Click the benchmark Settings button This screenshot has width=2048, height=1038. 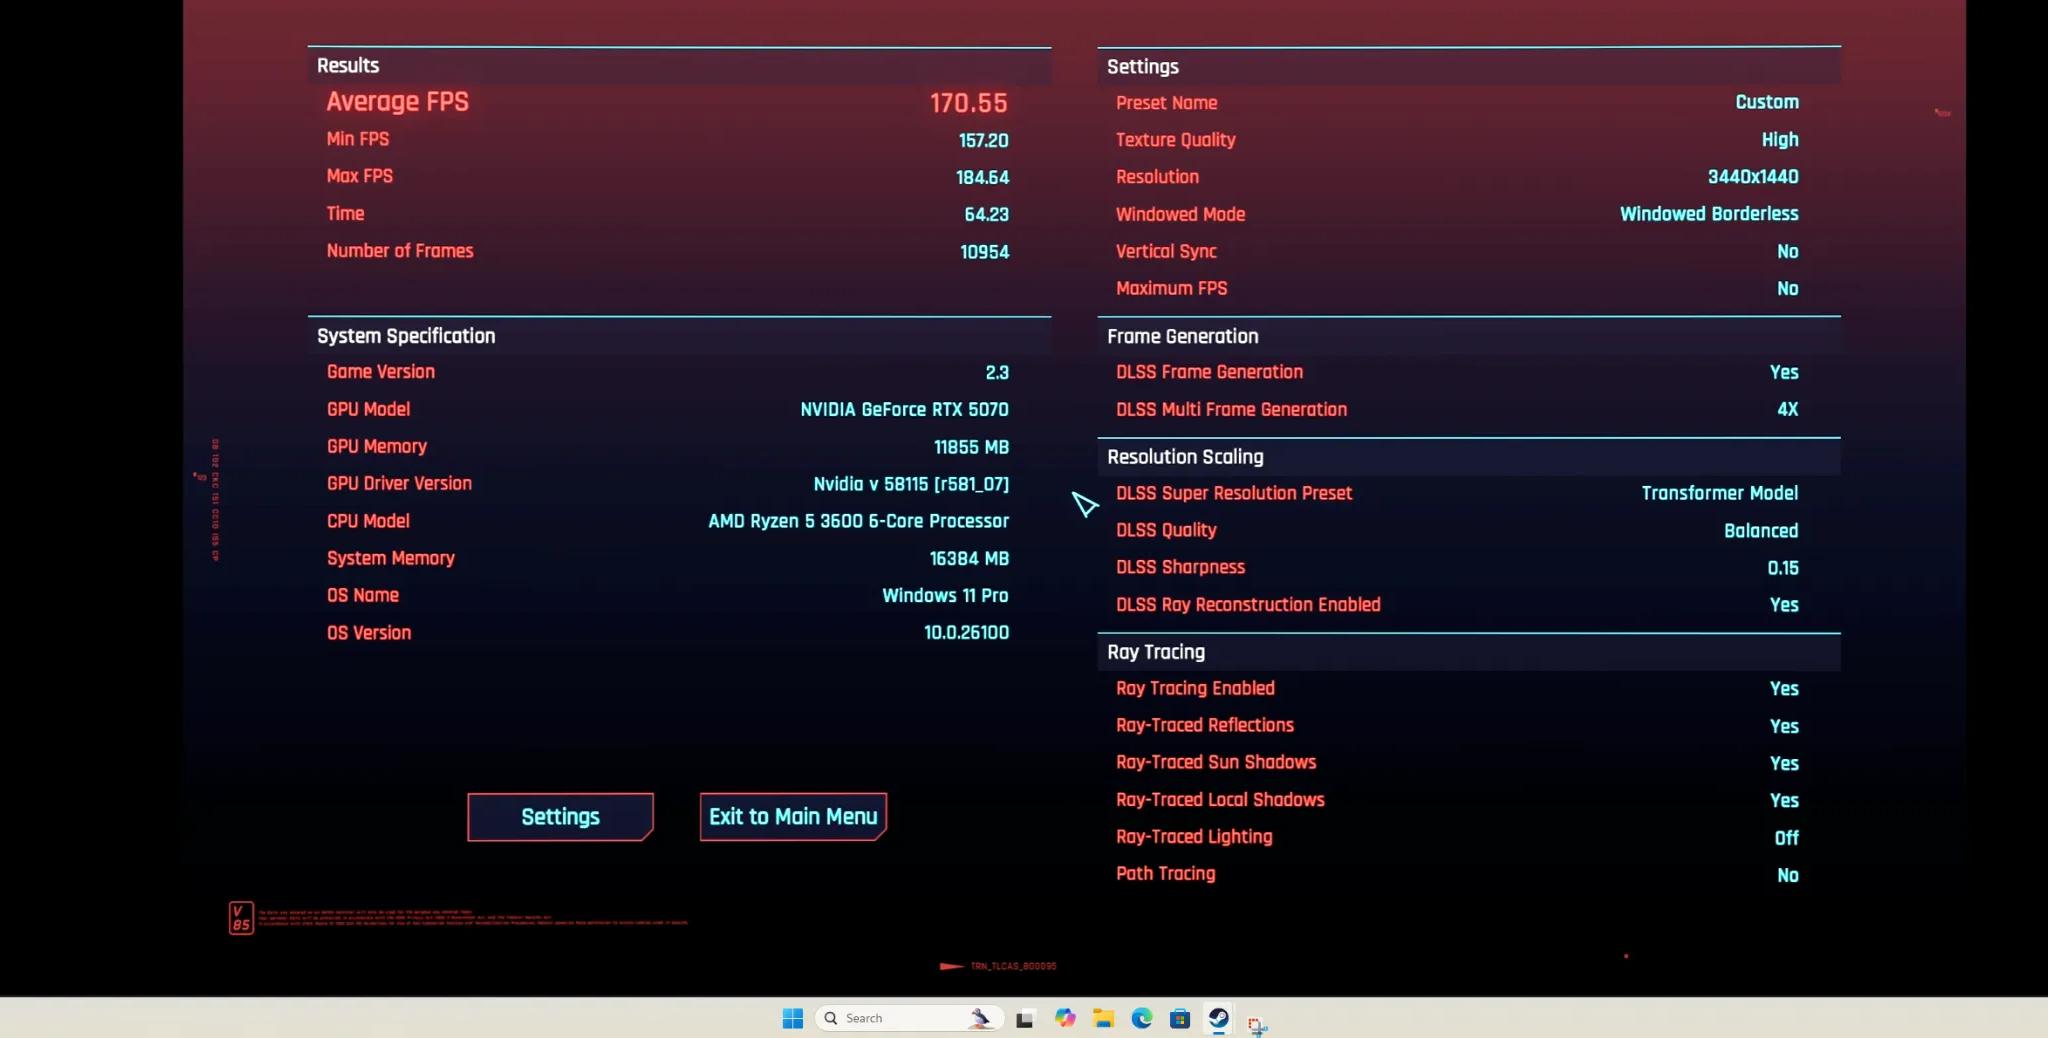560,817
